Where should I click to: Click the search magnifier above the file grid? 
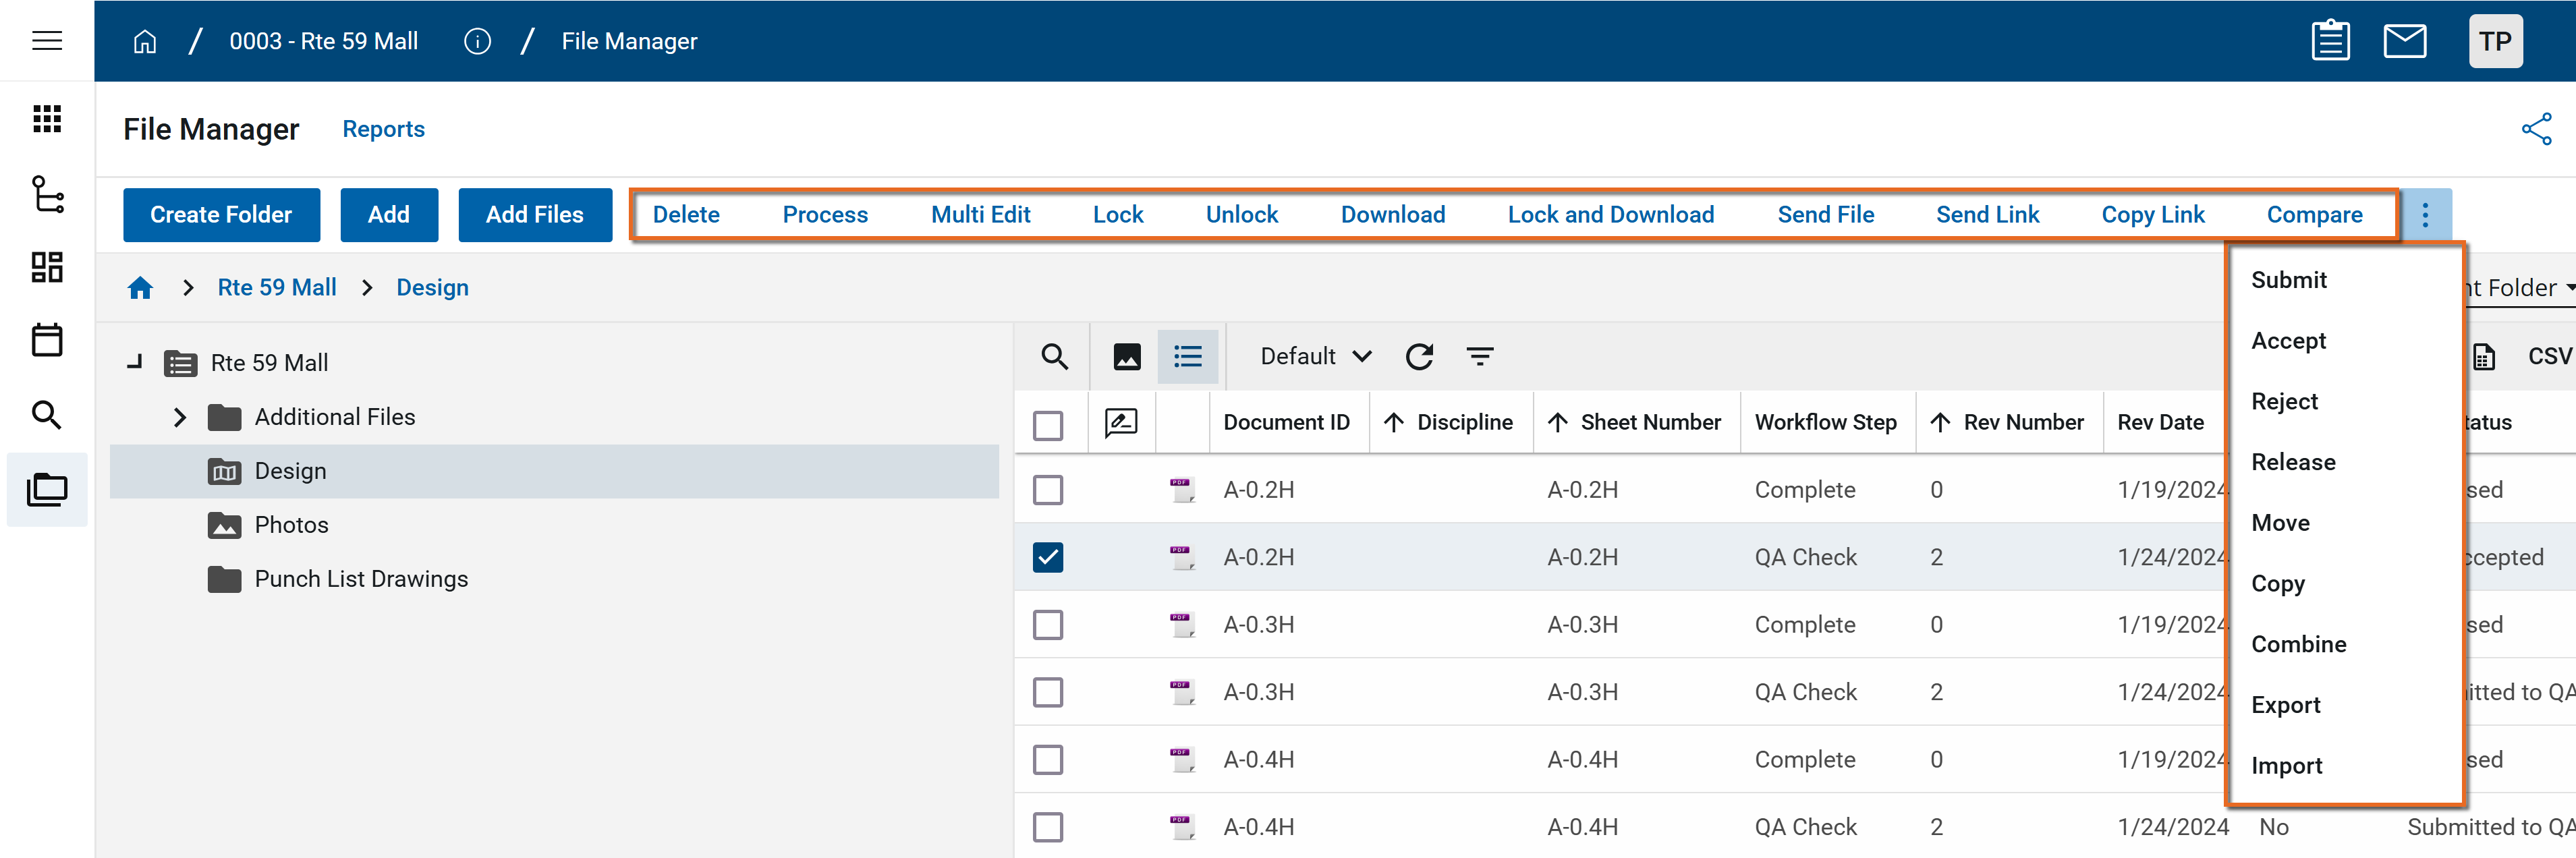point(1054,356)
